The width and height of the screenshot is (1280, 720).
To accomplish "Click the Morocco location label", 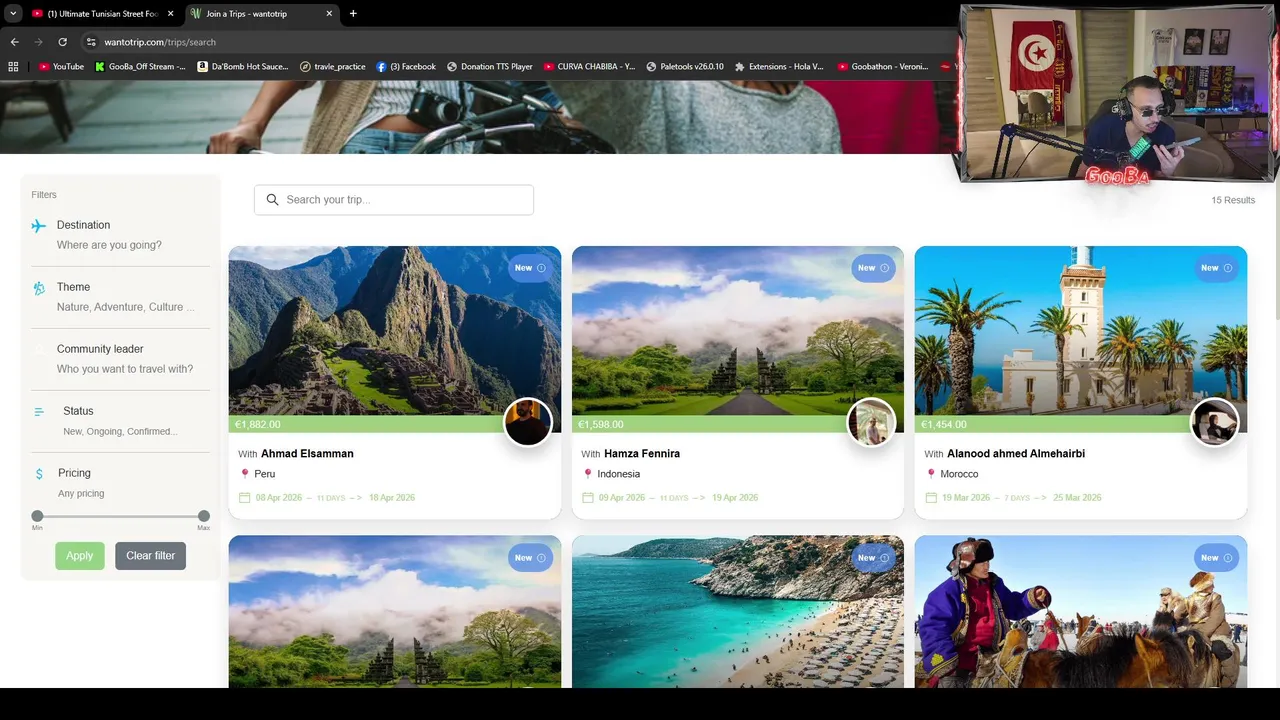I will (959, 474).
